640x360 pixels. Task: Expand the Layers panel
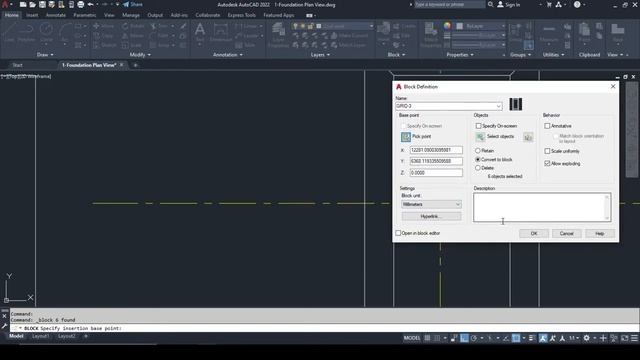tap(320, 55)
